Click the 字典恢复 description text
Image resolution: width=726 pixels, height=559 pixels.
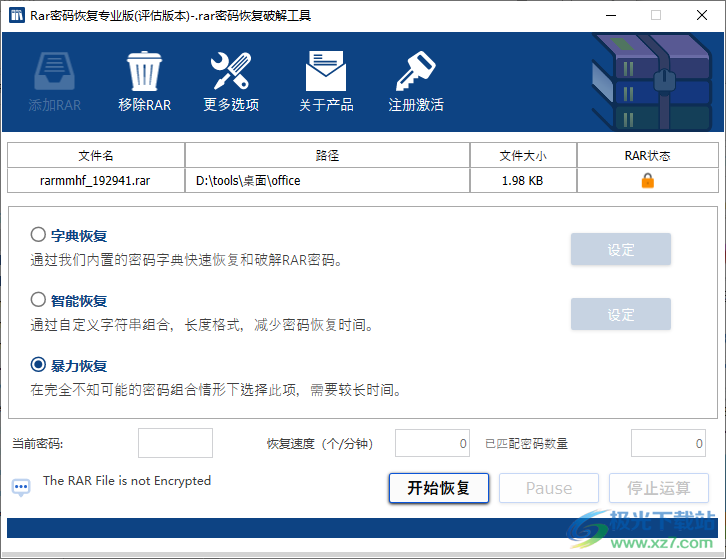click(x=186, y=260)
